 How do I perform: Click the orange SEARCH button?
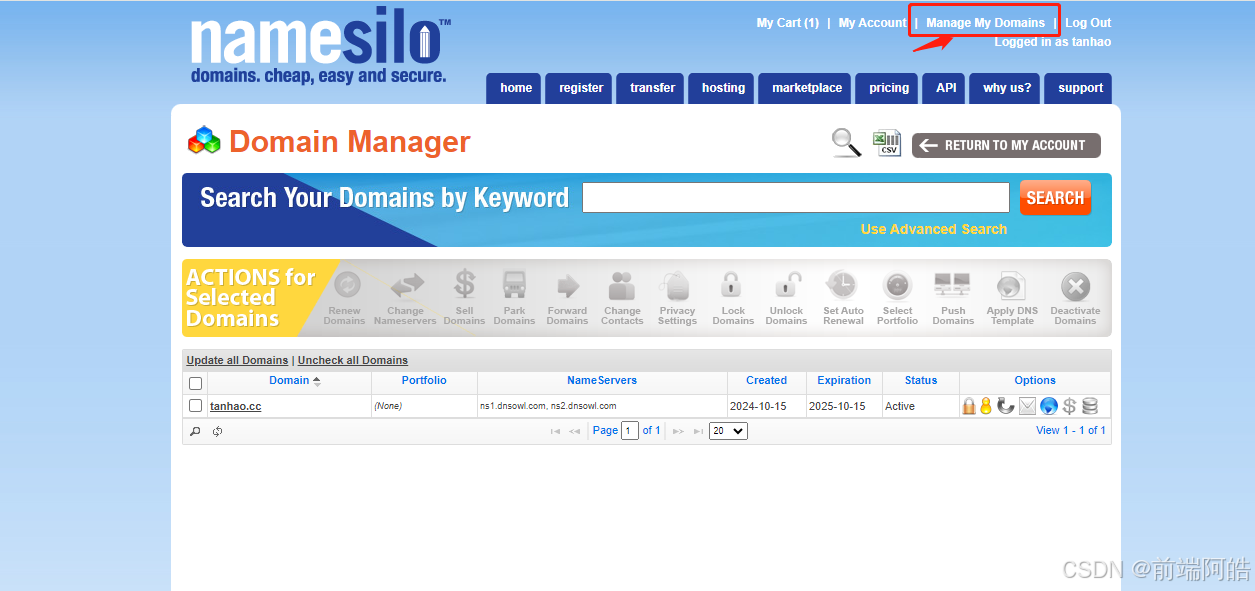click(1055, 198)
